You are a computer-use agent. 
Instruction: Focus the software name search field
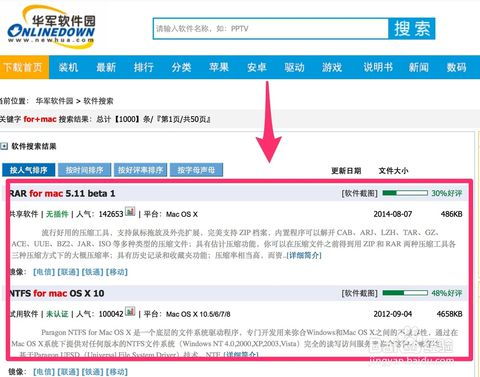pyautogui.click(x=271, y=29)
